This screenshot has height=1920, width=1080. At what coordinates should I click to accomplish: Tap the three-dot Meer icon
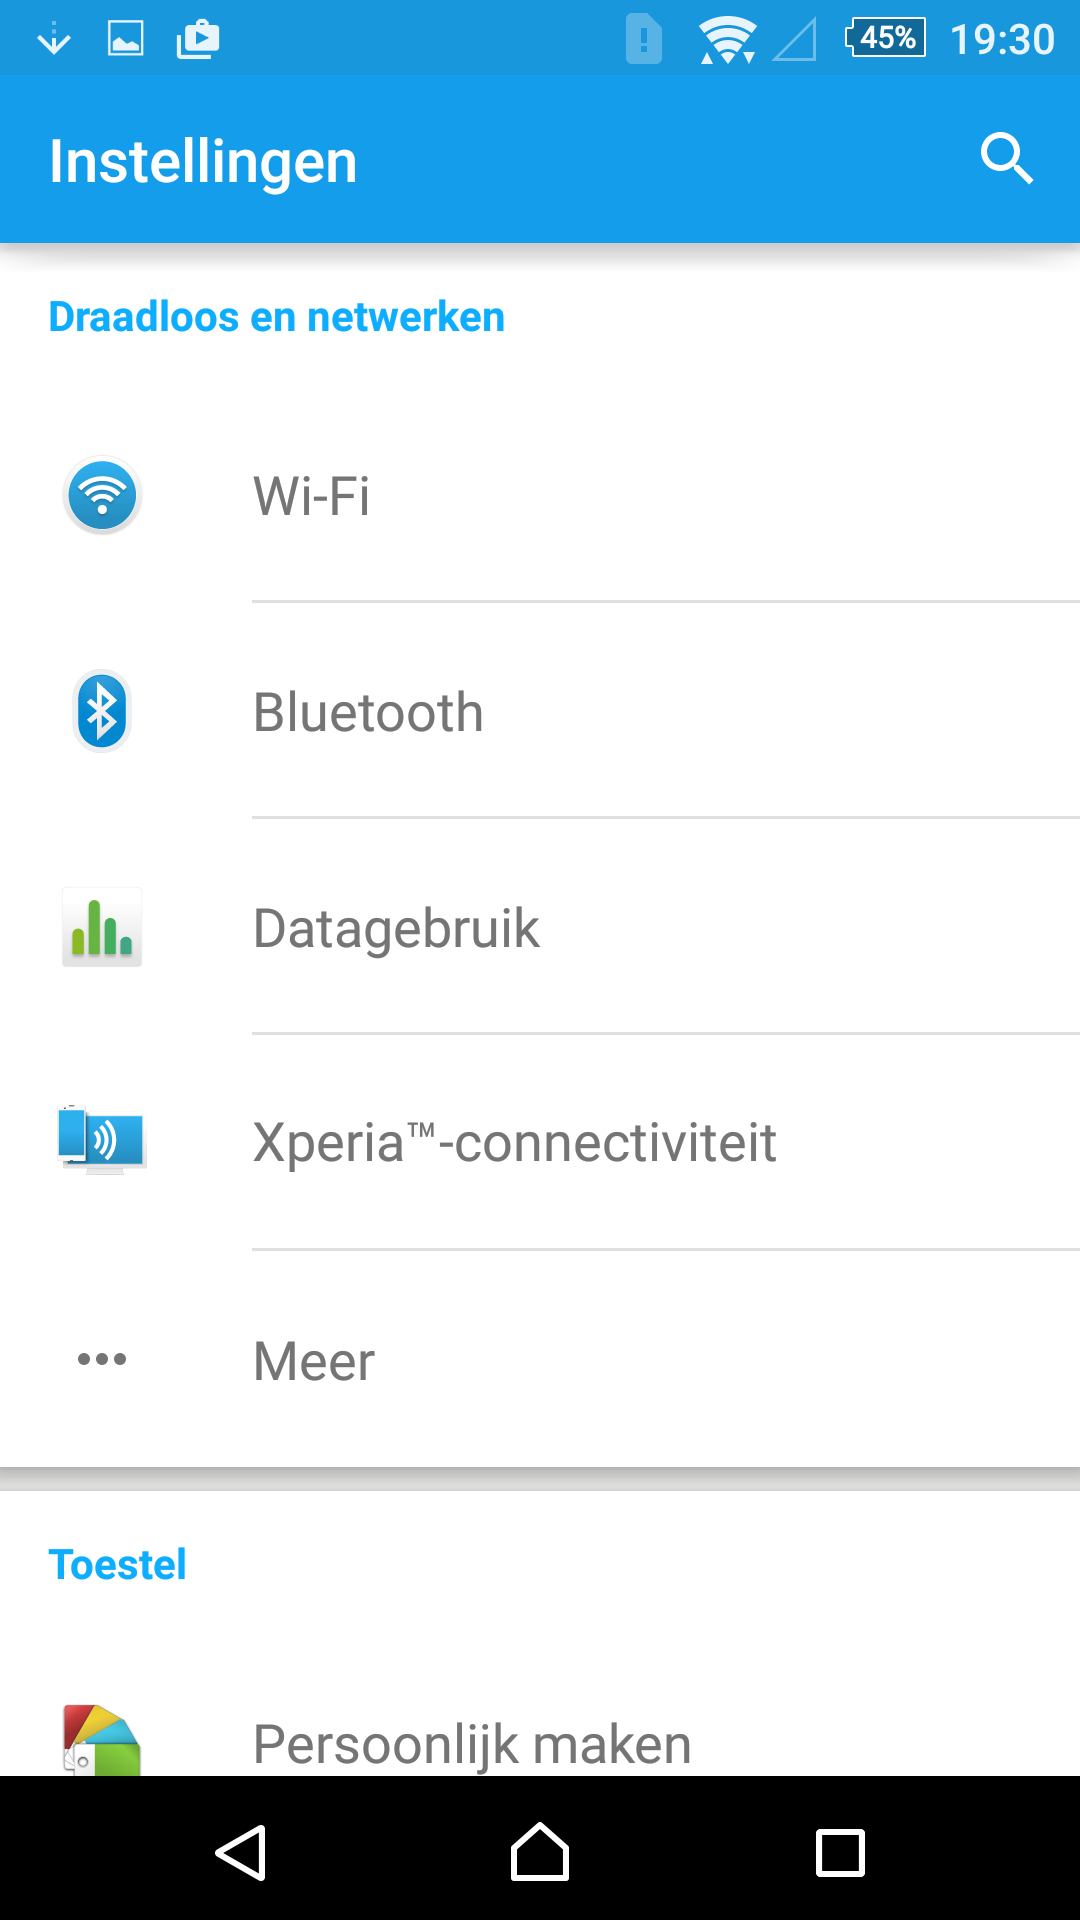click(102, 1359)
